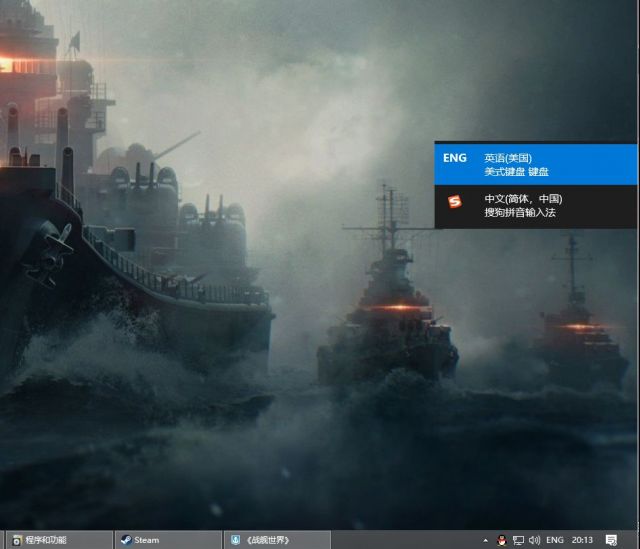The height and width of the screenshot is (549, 640).
Task: Click the Show Desktop strip at taskbar end
Action: click(x=637, y=540)
